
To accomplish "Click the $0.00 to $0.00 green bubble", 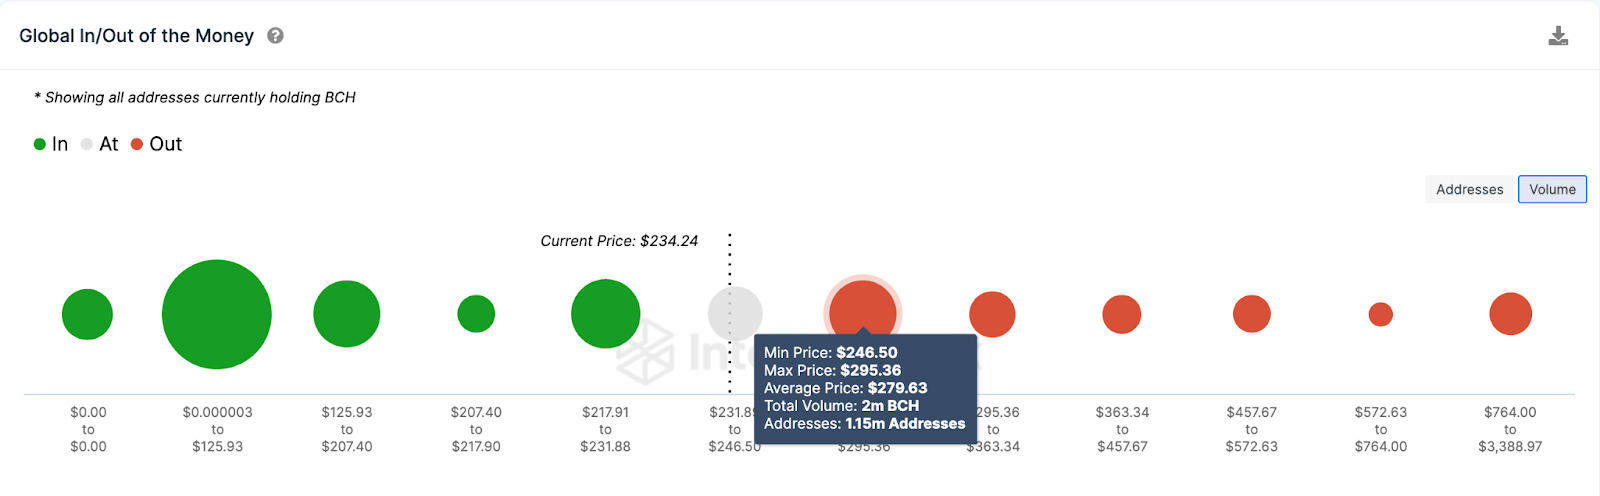I will tap(87, 314).
